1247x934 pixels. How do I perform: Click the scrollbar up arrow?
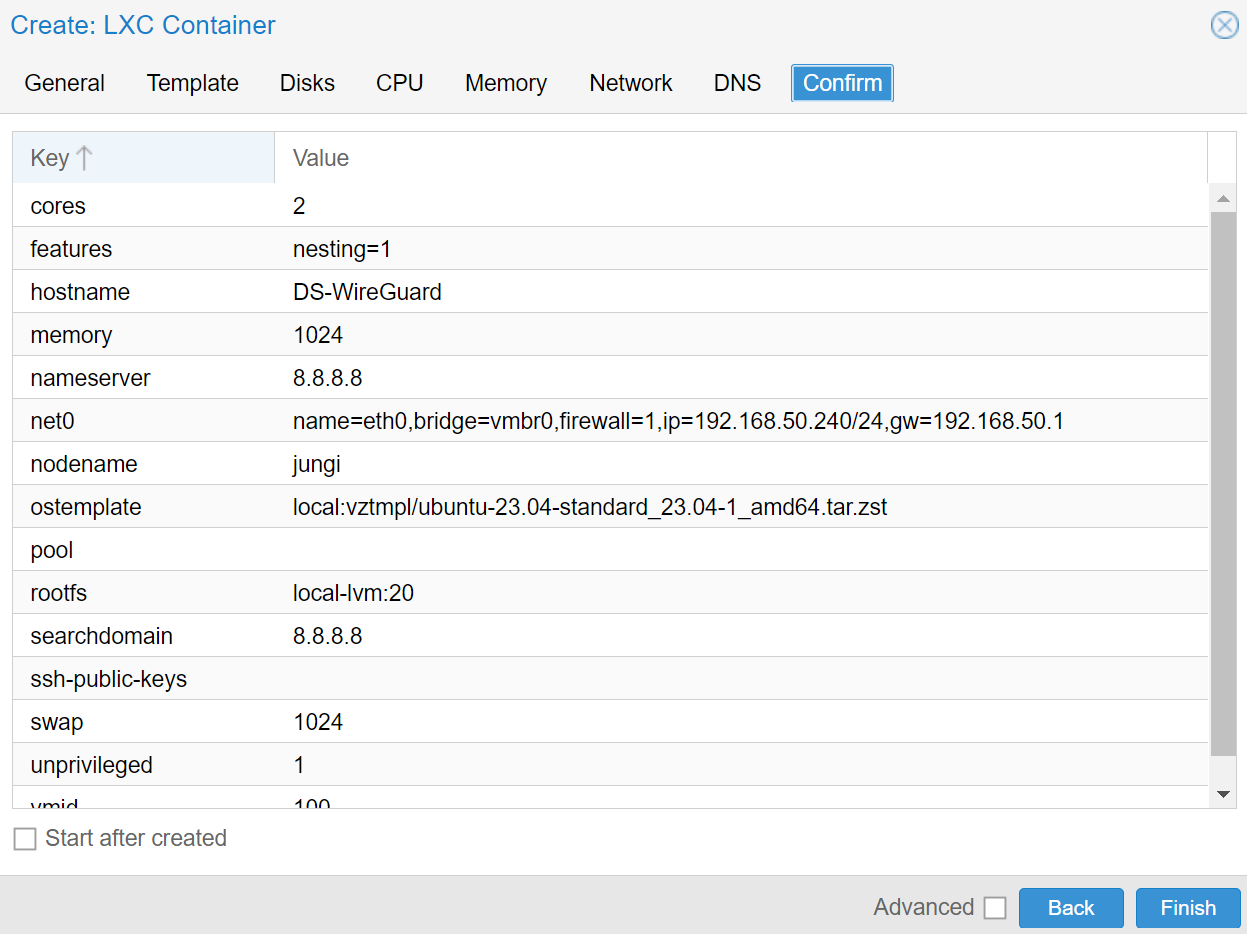[1222, 198]
